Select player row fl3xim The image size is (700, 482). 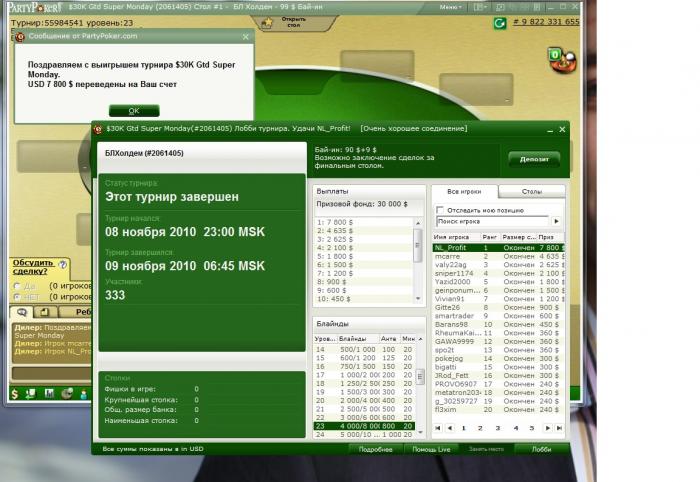[499, 409]
